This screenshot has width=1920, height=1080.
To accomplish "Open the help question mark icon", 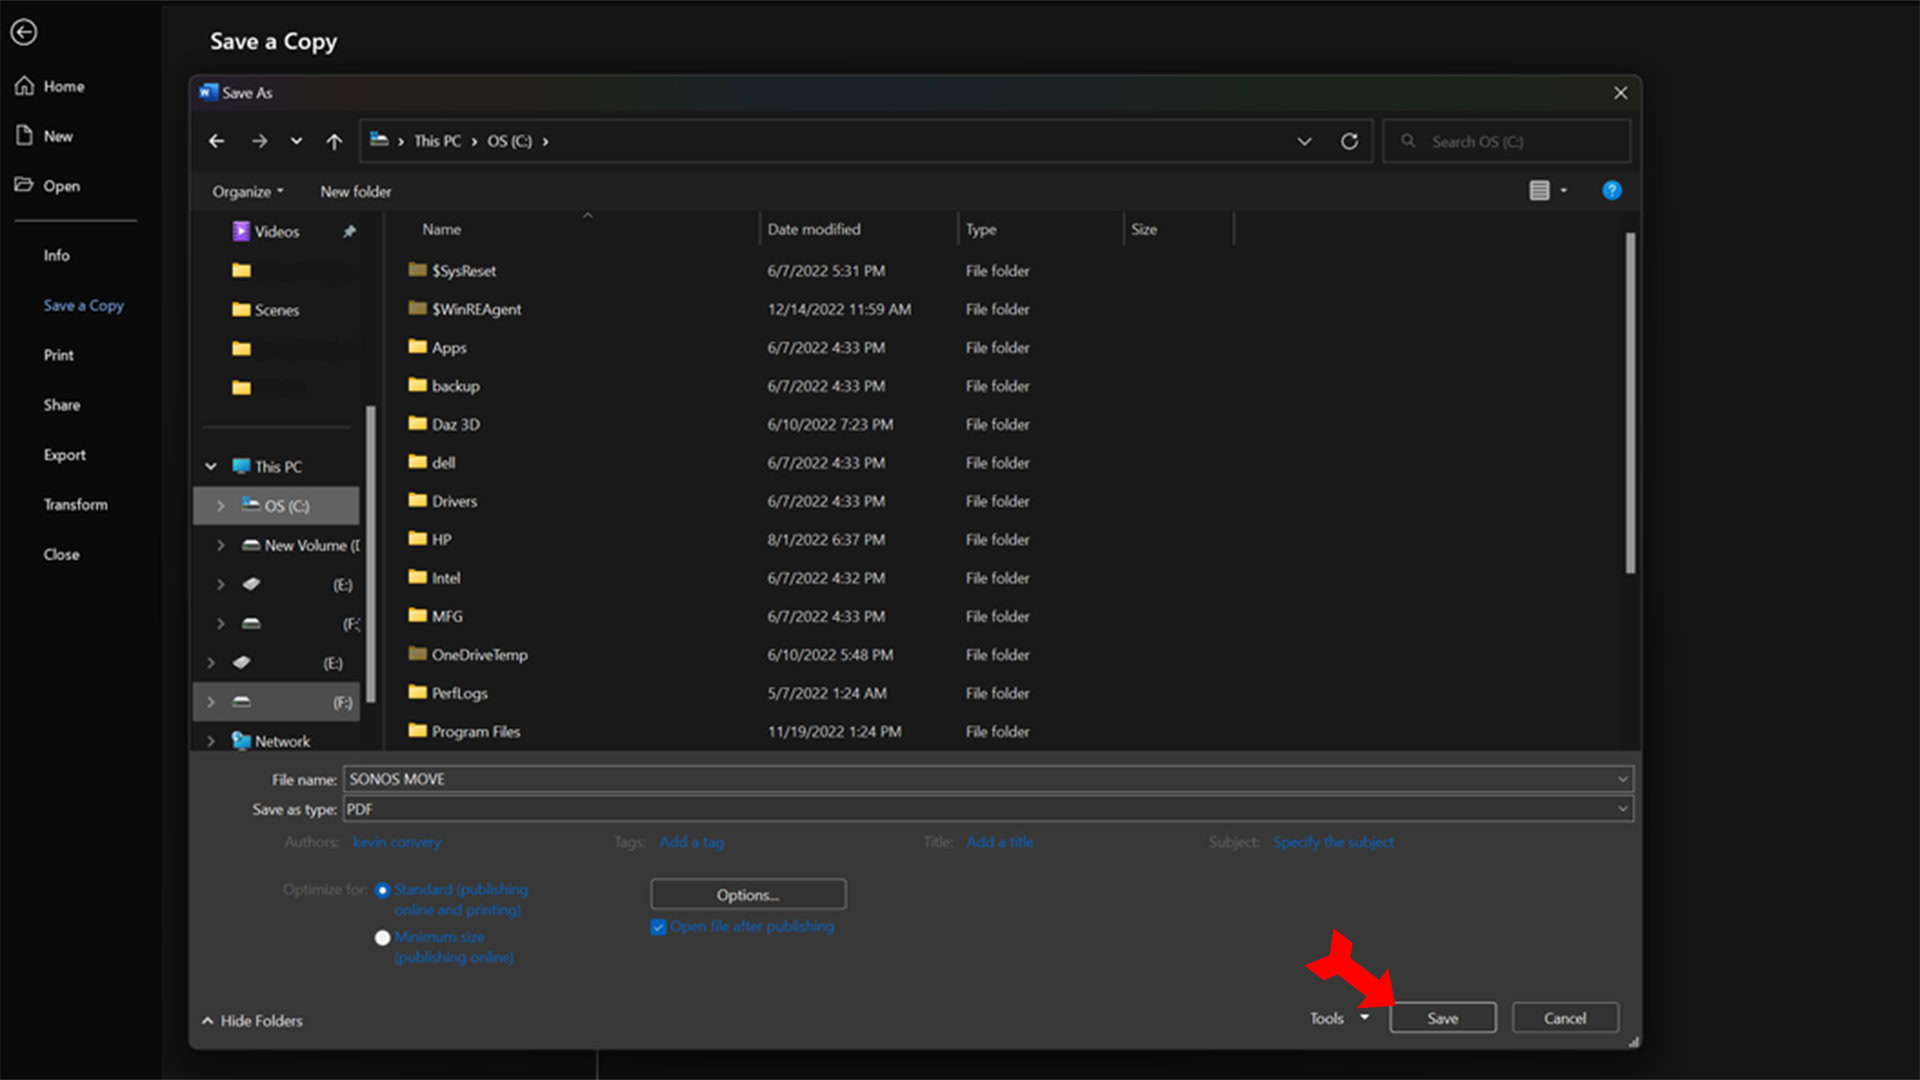I will pos(1611,191).
